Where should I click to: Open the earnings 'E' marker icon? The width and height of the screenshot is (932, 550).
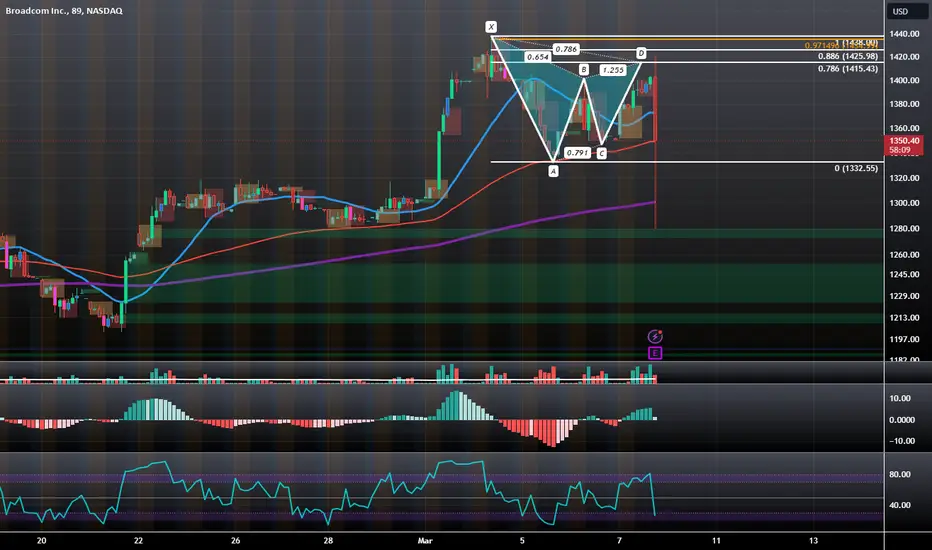coord(654,353)
